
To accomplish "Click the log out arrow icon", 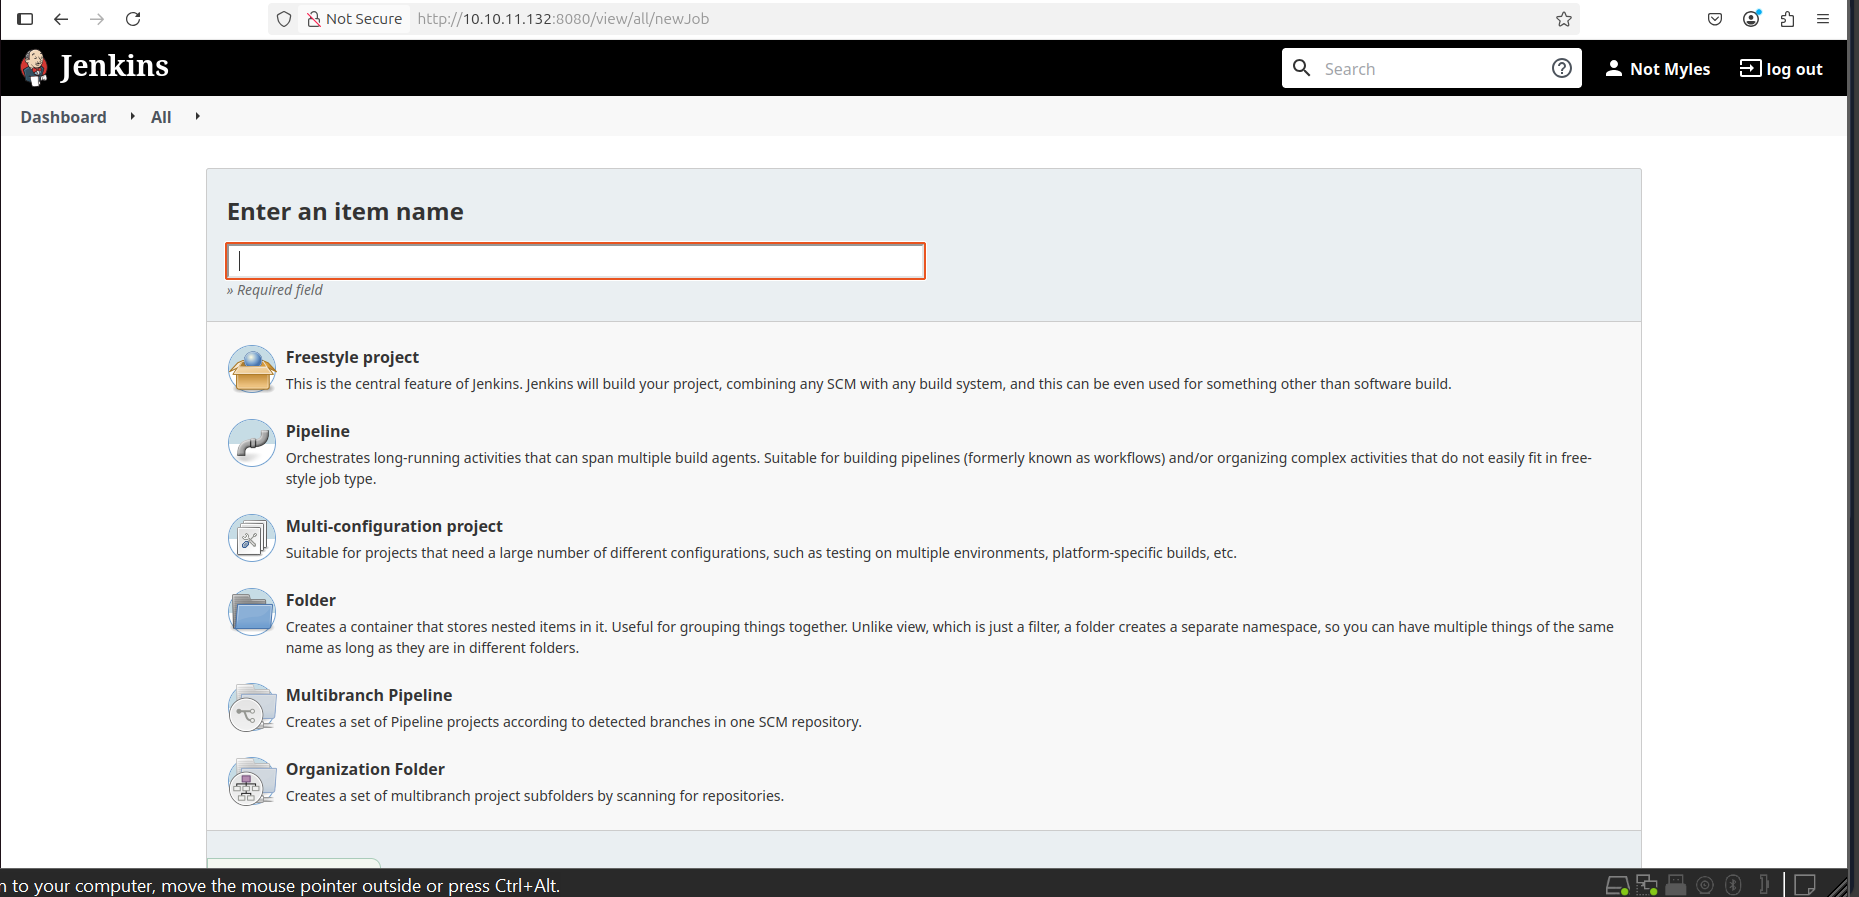I will (1750, 68).
